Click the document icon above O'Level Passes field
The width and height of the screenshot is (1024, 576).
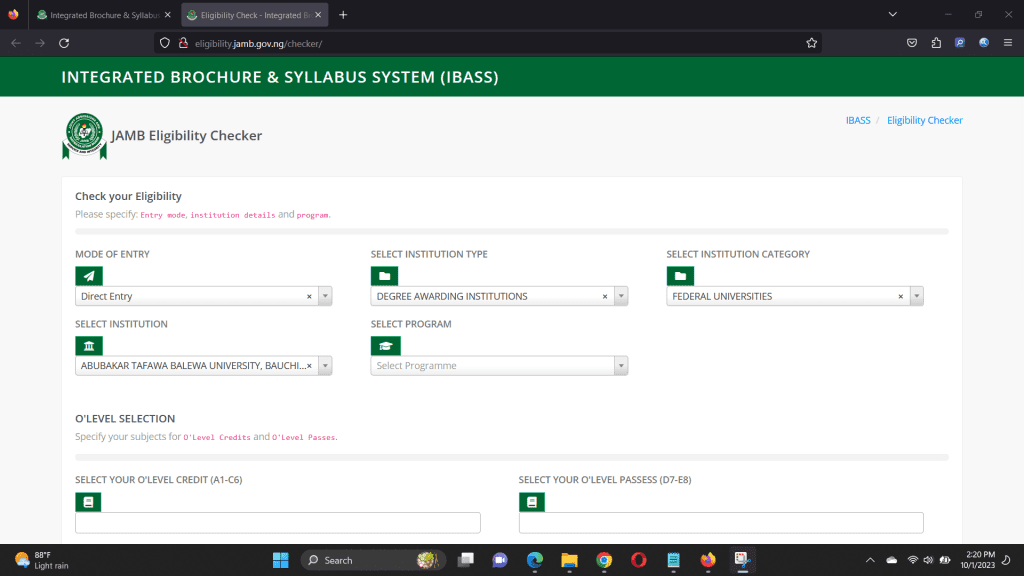point(532,502)
